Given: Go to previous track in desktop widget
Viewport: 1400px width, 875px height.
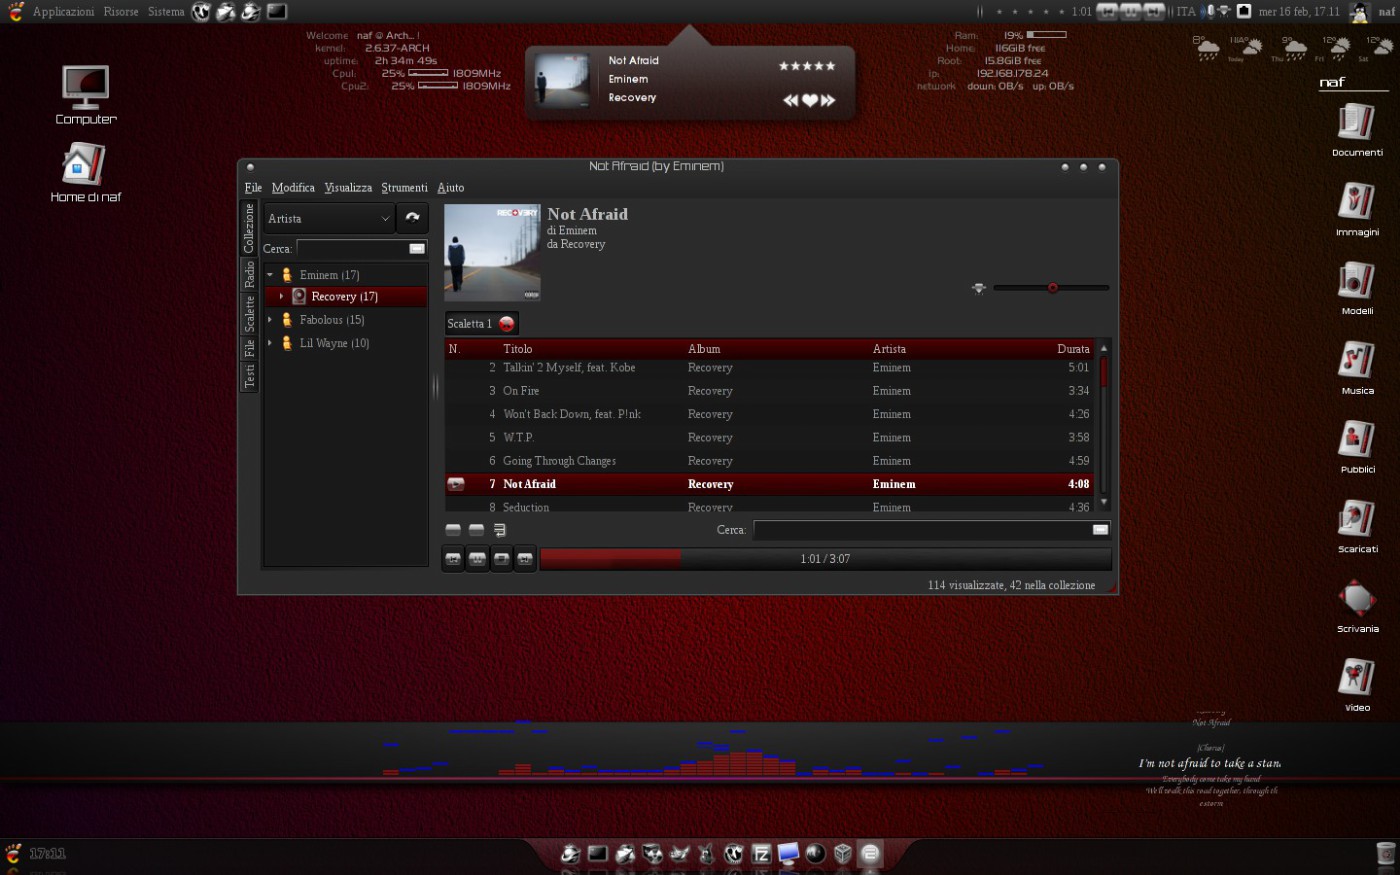Looking at the screenshot, I should (x=791, y=100).
